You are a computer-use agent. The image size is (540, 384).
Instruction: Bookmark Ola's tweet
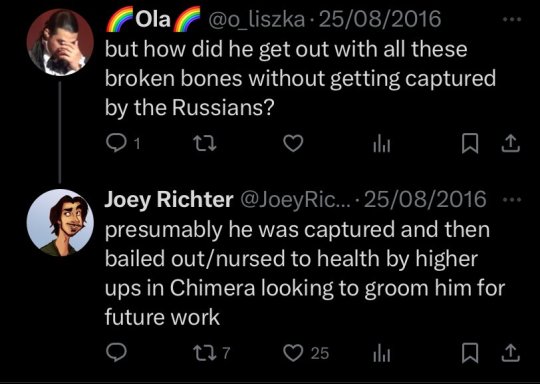pyautogui.click(x=470, y=143)
